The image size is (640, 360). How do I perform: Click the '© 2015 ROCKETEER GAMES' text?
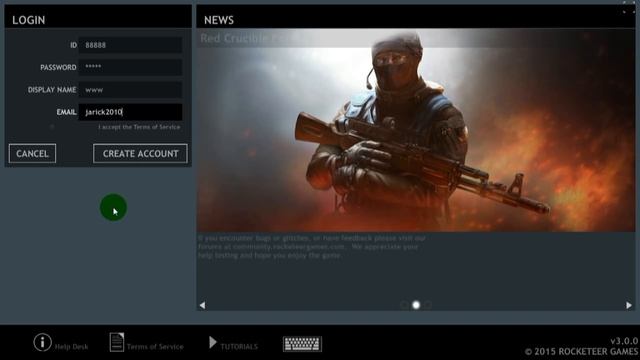pyautogui.click(x=581, y=351)
